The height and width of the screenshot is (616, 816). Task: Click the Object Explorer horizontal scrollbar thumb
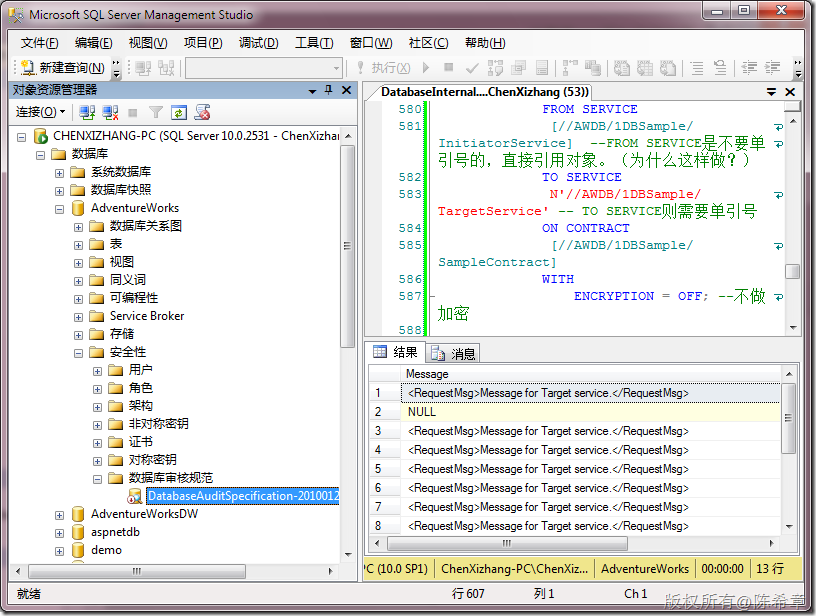[137, 571]
